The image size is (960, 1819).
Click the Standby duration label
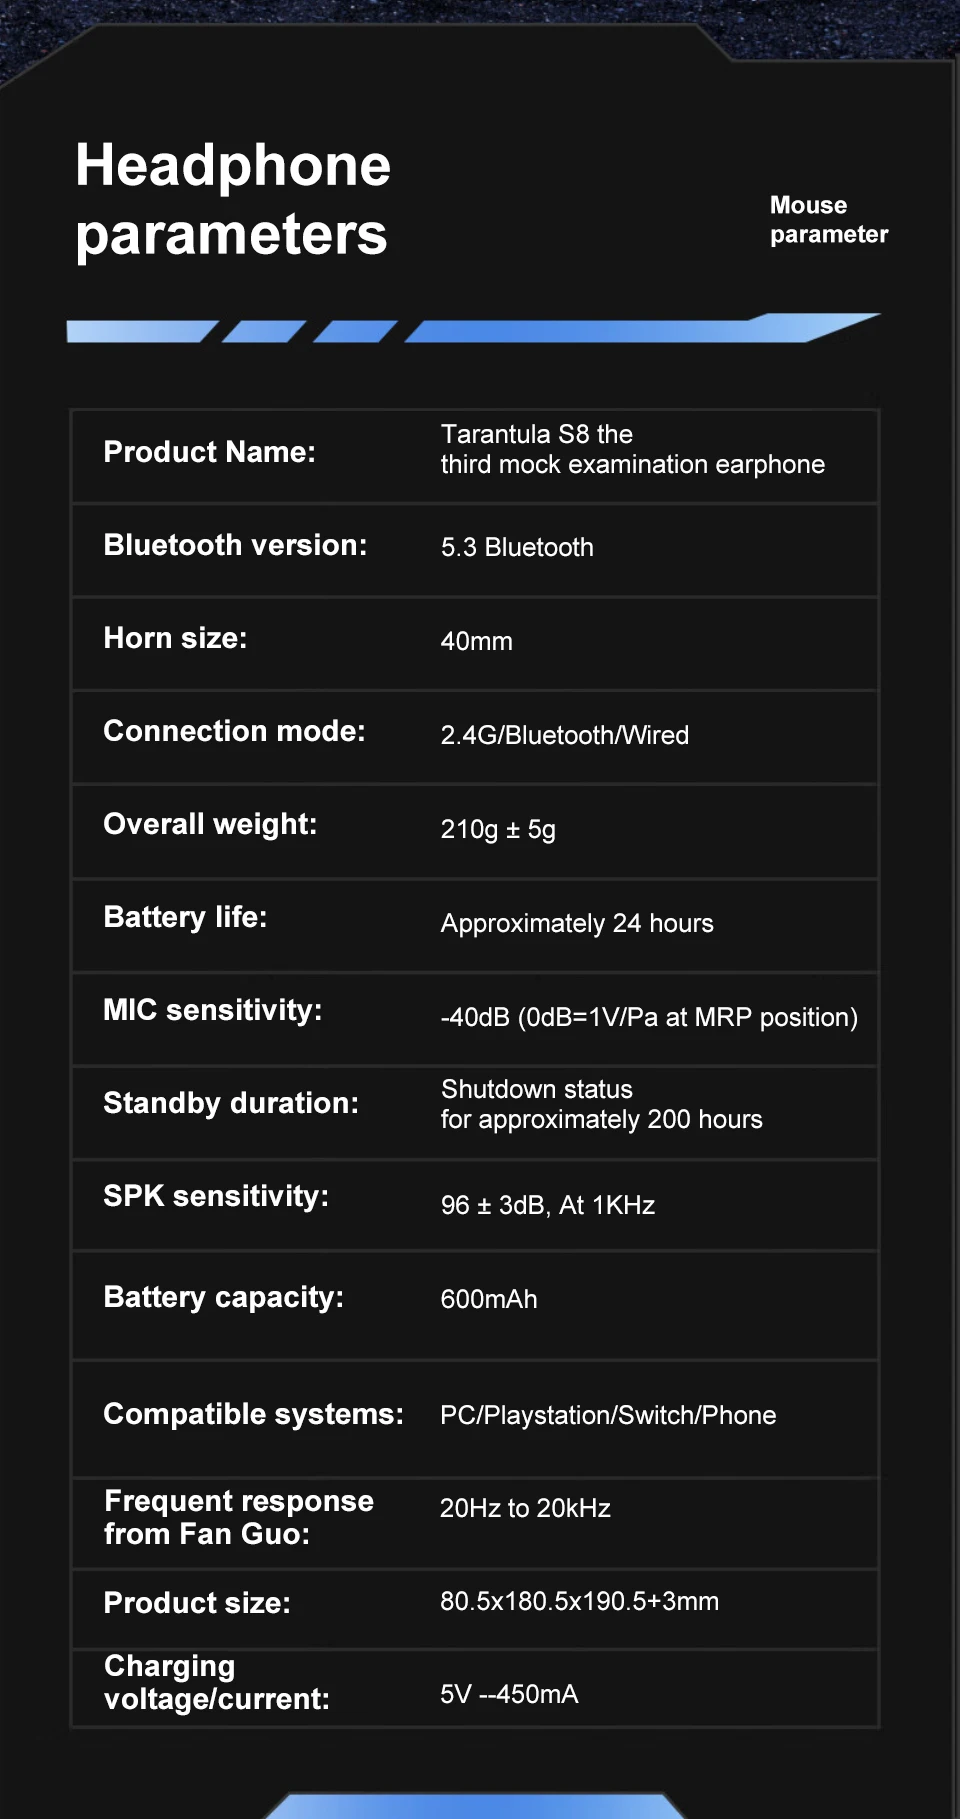point(230,1103)
